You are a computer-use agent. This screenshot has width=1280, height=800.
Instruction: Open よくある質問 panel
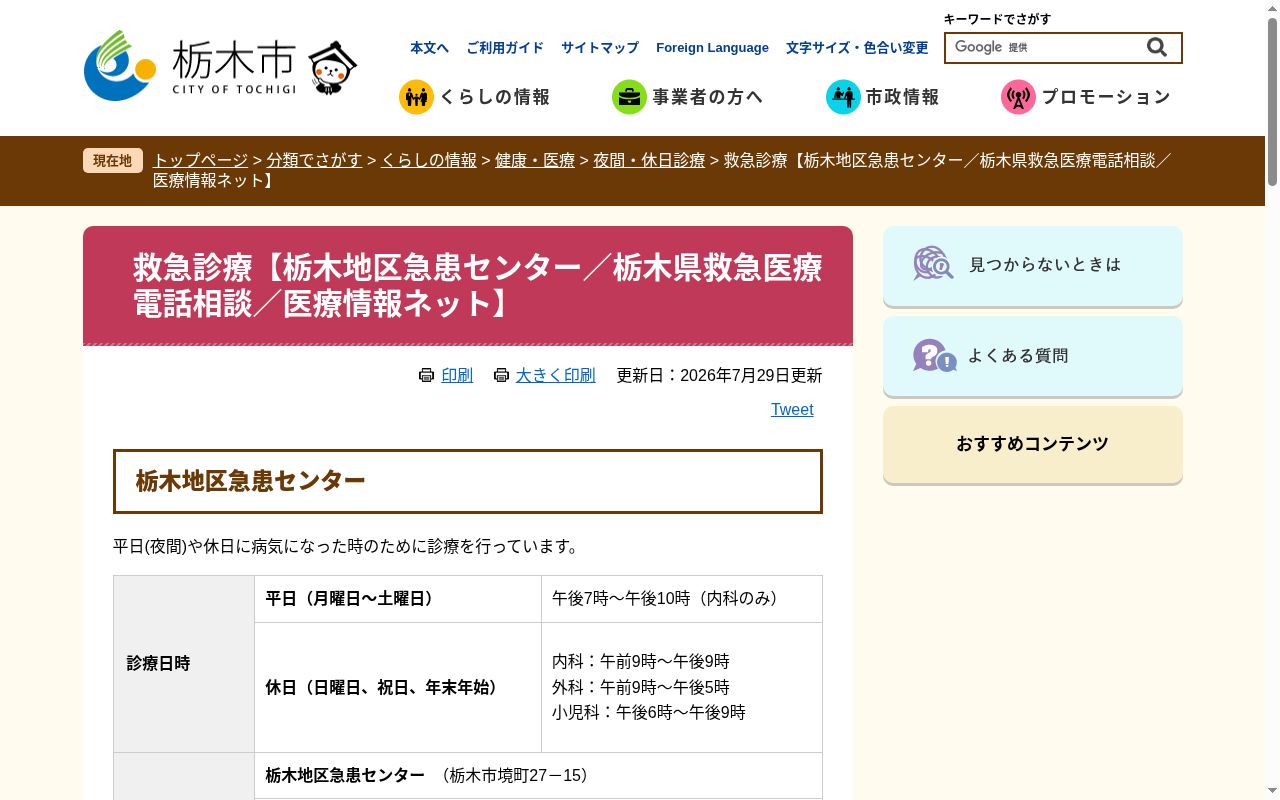pyautogui.click(x=1033, y=356)
